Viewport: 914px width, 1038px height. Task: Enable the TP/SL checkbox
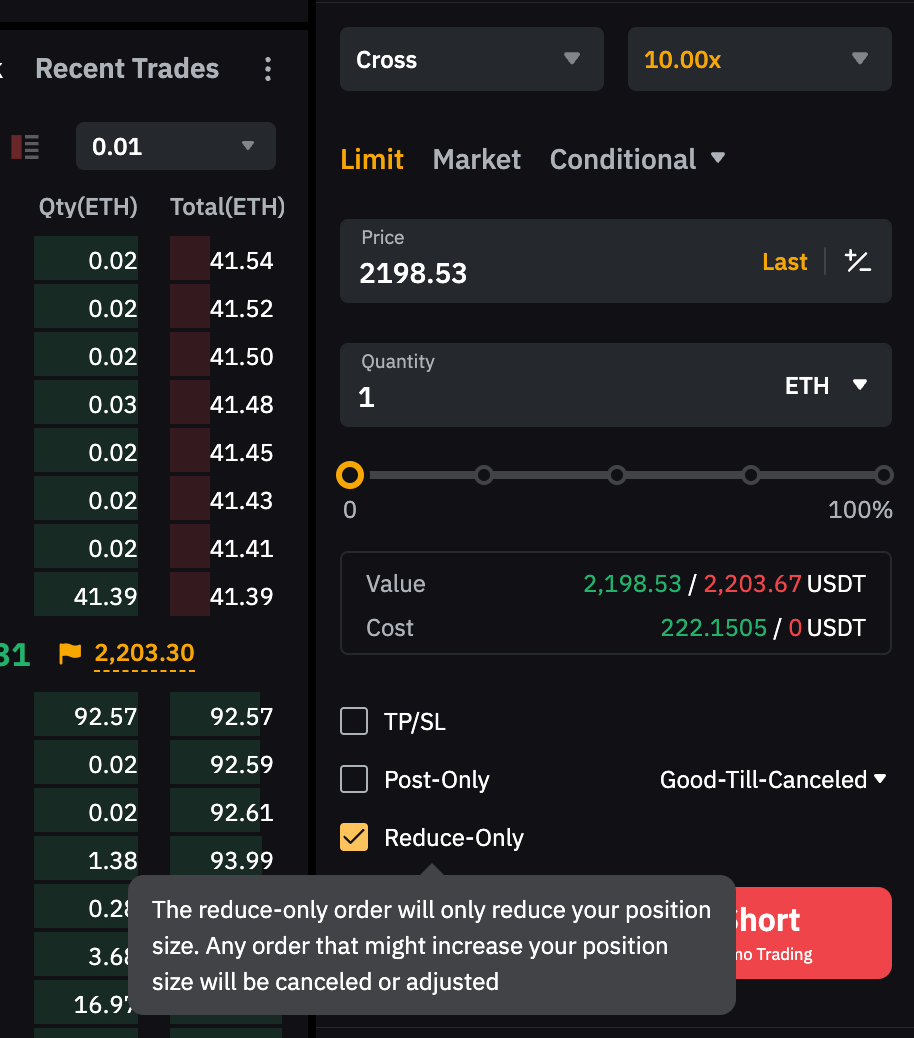point(354,721)
